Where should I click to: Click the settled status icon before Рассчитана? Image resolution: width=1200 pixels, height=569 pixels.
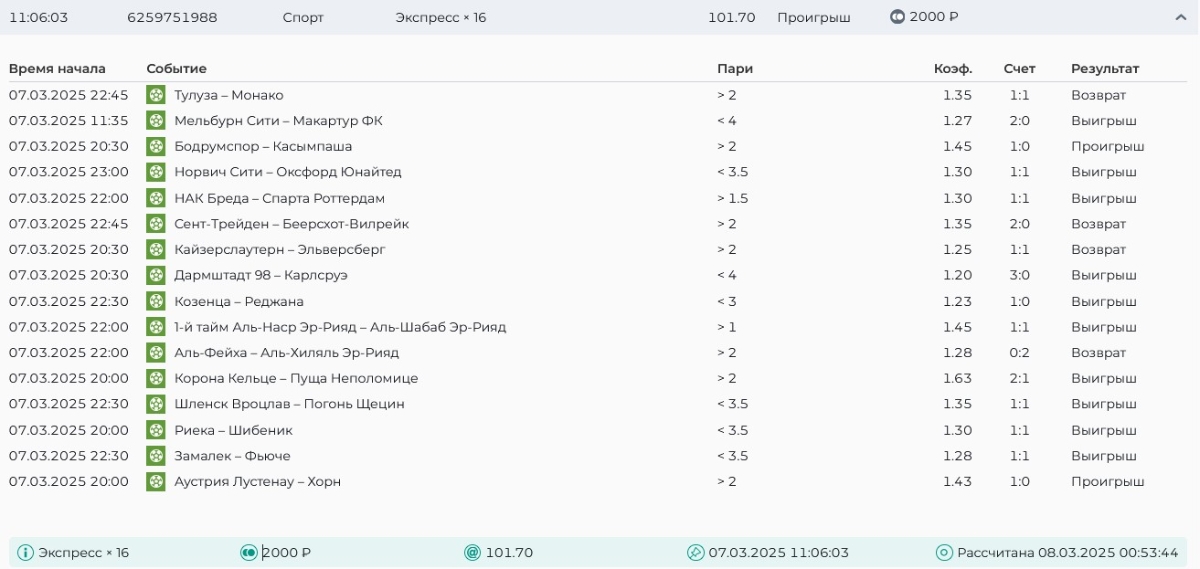click(x=944, y=552)
